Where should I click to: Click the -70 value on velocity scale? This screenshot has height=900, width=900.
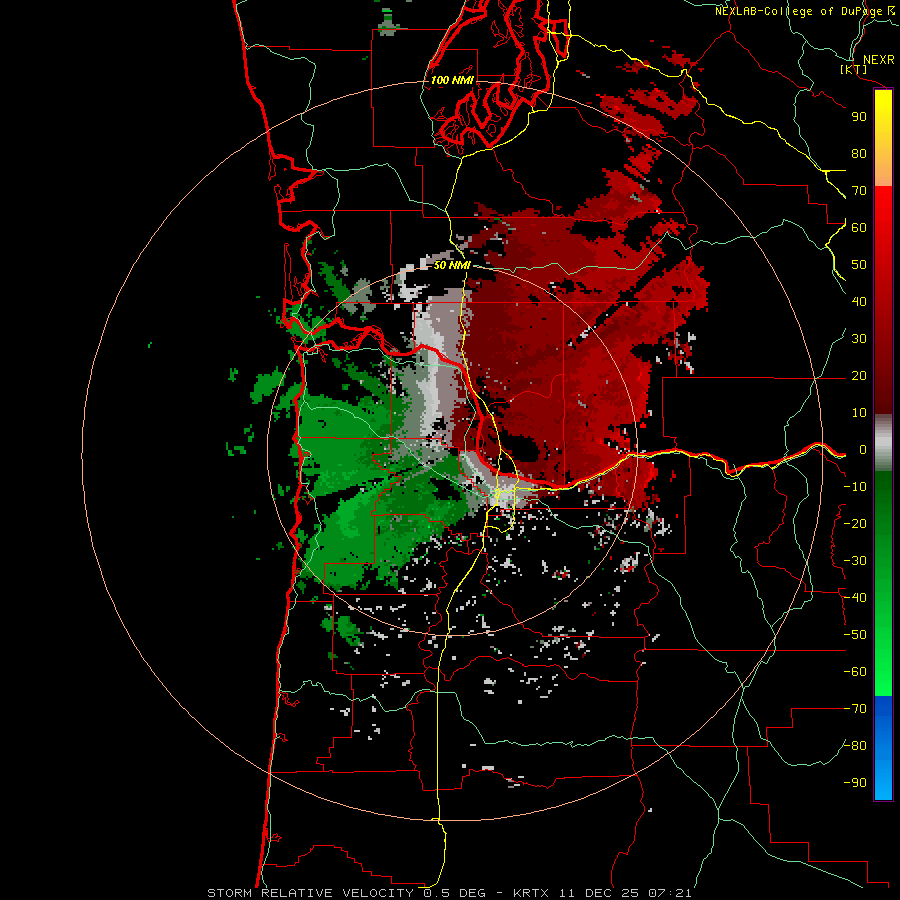[855, 709]
